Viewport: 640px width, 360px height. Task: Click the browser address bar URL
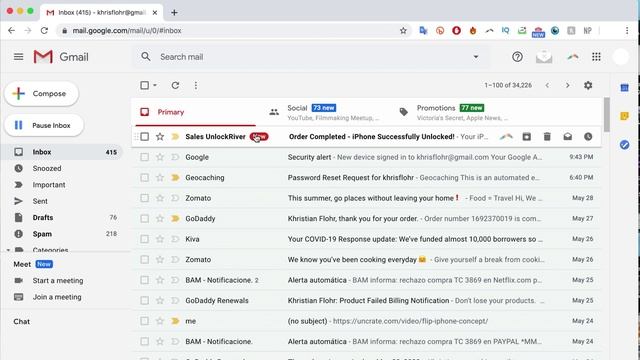point(127,31)
